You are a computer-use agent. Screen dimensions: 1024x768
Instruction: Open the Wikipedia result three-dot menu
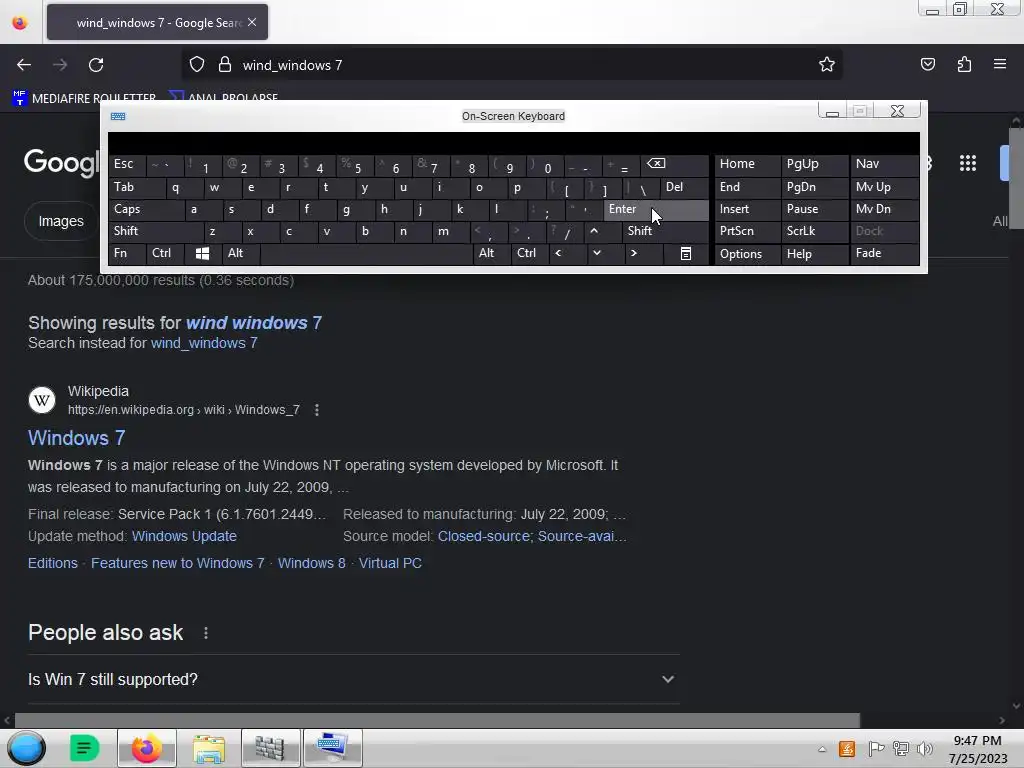[317, 410]
